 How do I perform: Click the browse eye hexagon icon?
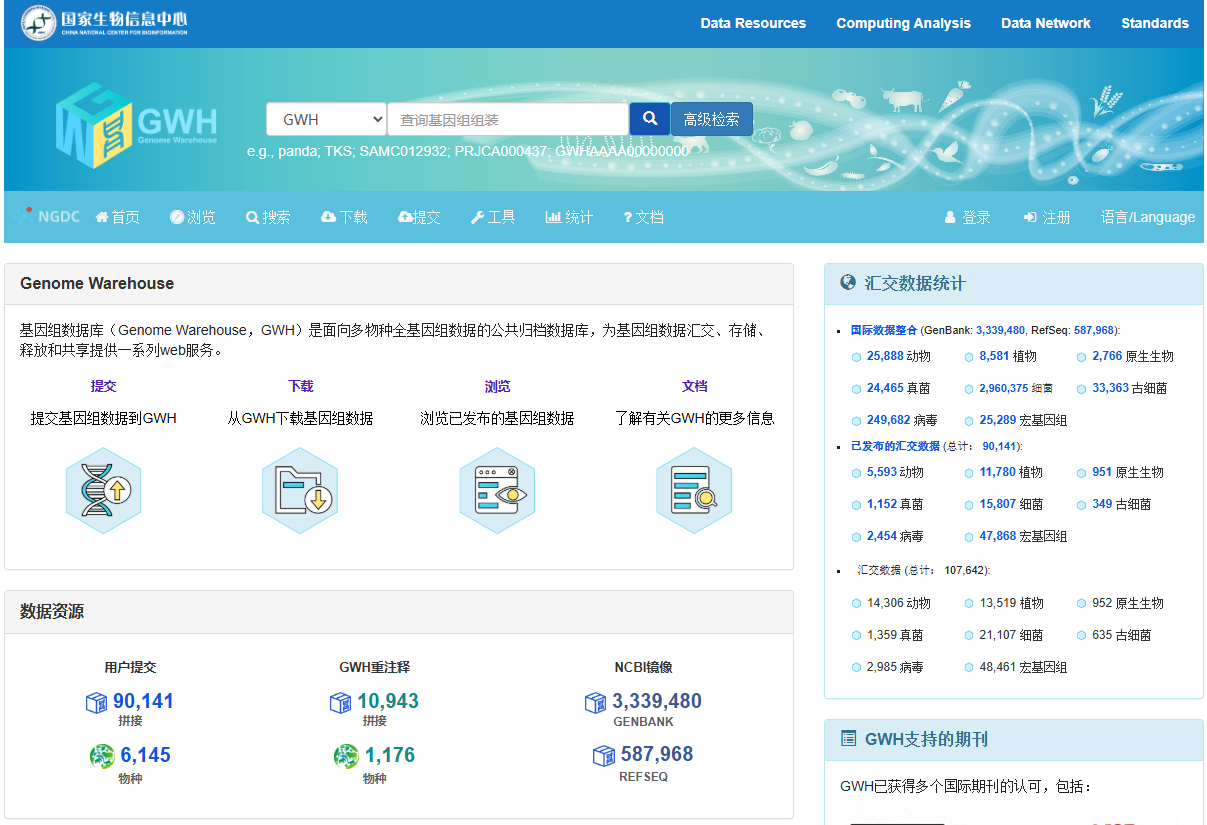coord(497,490)
